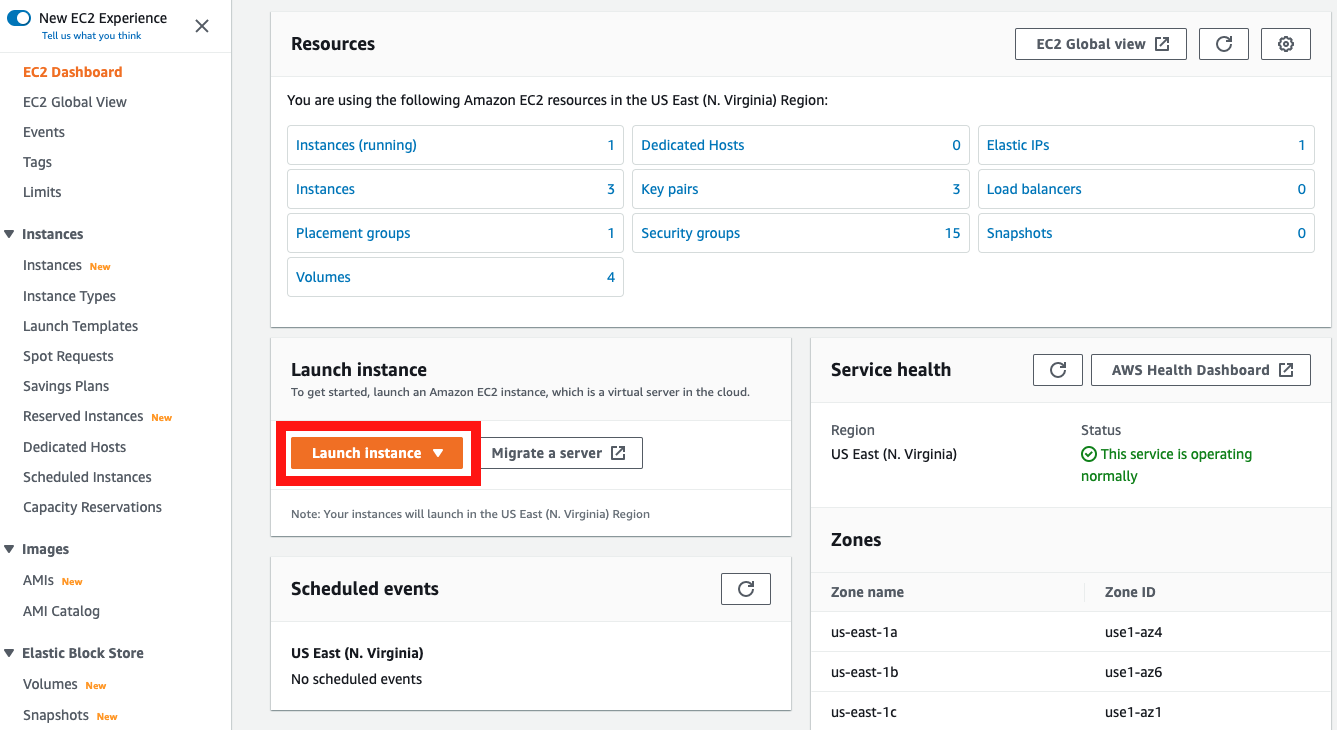
Task: Refresh the Resources panel
Action: click(1223, 44)
